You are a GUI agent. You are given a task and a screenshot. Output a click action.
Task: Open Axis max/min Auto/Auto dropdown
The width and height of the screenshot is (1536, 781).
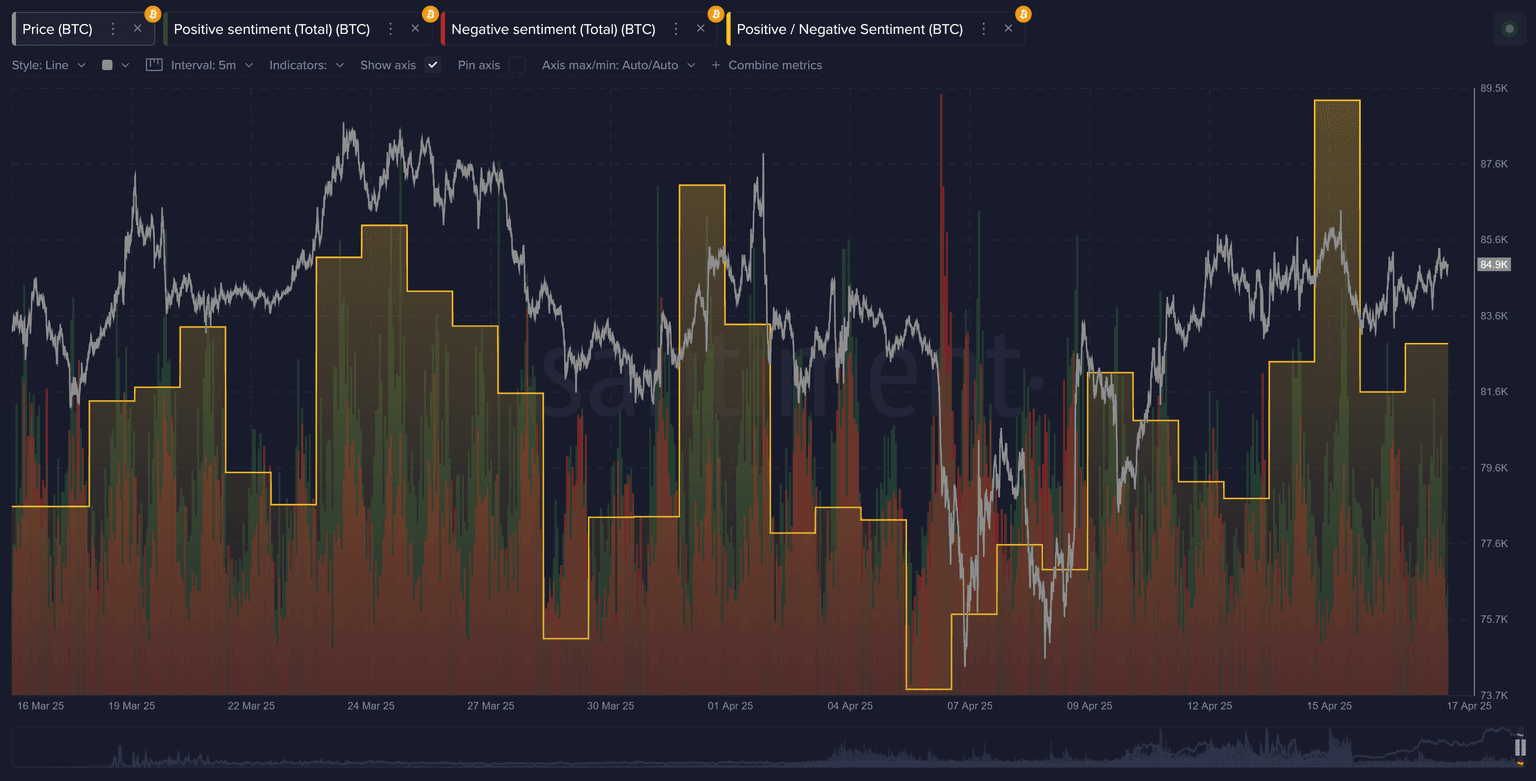[x=618, y=65]
